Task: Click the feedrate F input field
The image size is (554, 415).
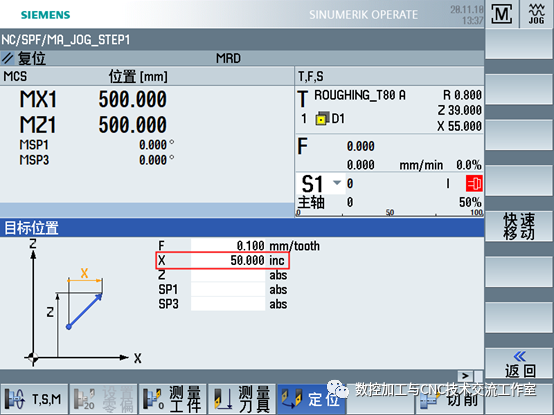Action: 228,245
